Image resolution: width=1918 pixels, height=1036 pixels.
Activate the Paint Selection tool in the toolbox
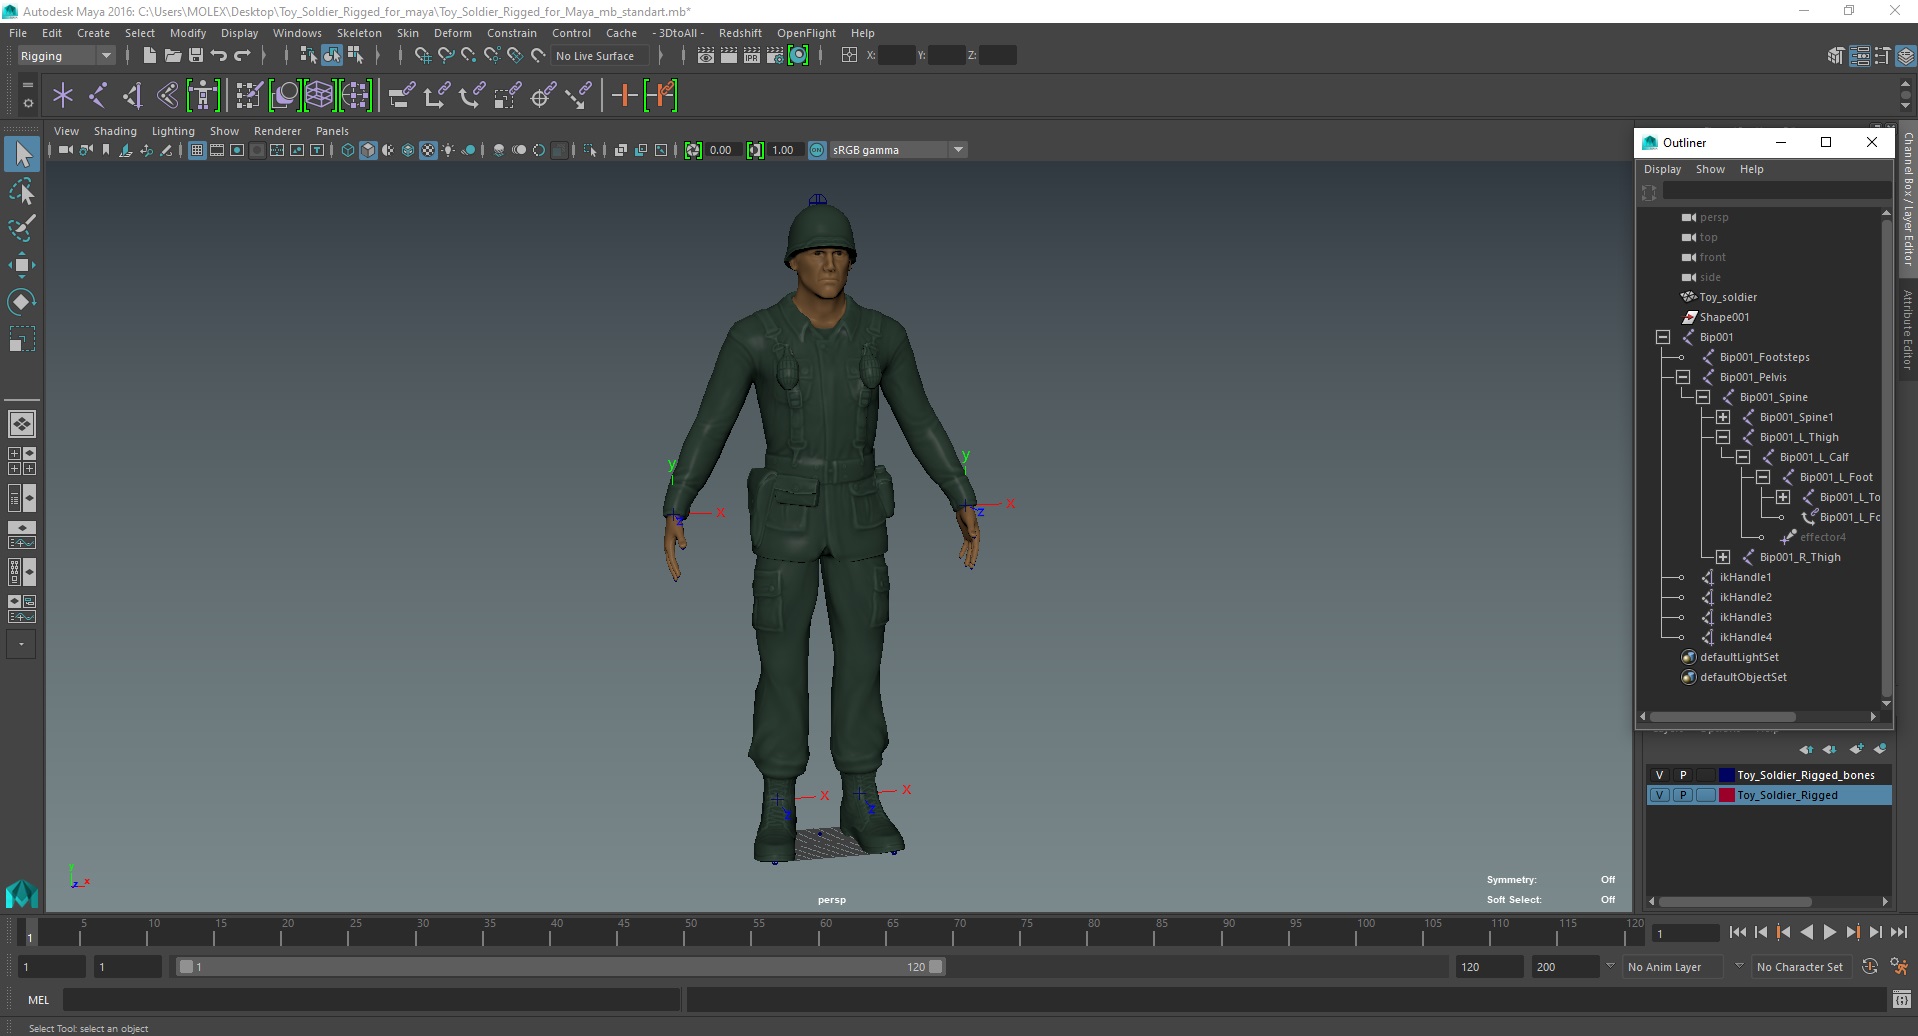pos(22,228)
